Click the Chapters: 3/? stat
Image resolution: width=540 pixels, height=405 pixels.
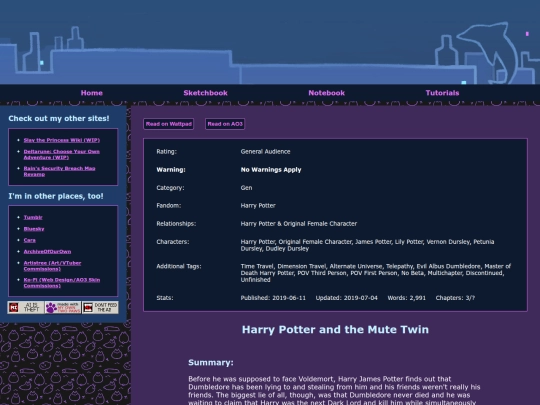point(455,298)
